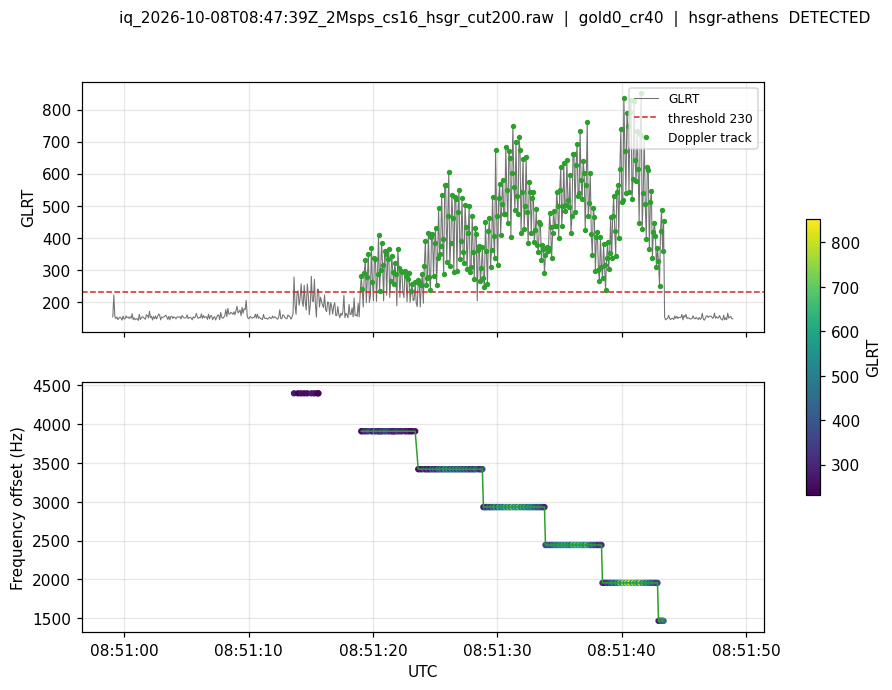This screenshot has width=892, height=690.
Task: Click the 700 tick label on the colorbar
Action: pyautogui.click(x=845, y=288)
